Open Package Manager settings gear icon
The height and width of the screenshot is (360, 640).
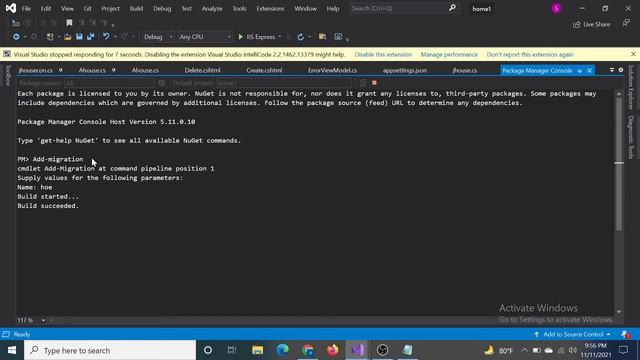(162, 83)
